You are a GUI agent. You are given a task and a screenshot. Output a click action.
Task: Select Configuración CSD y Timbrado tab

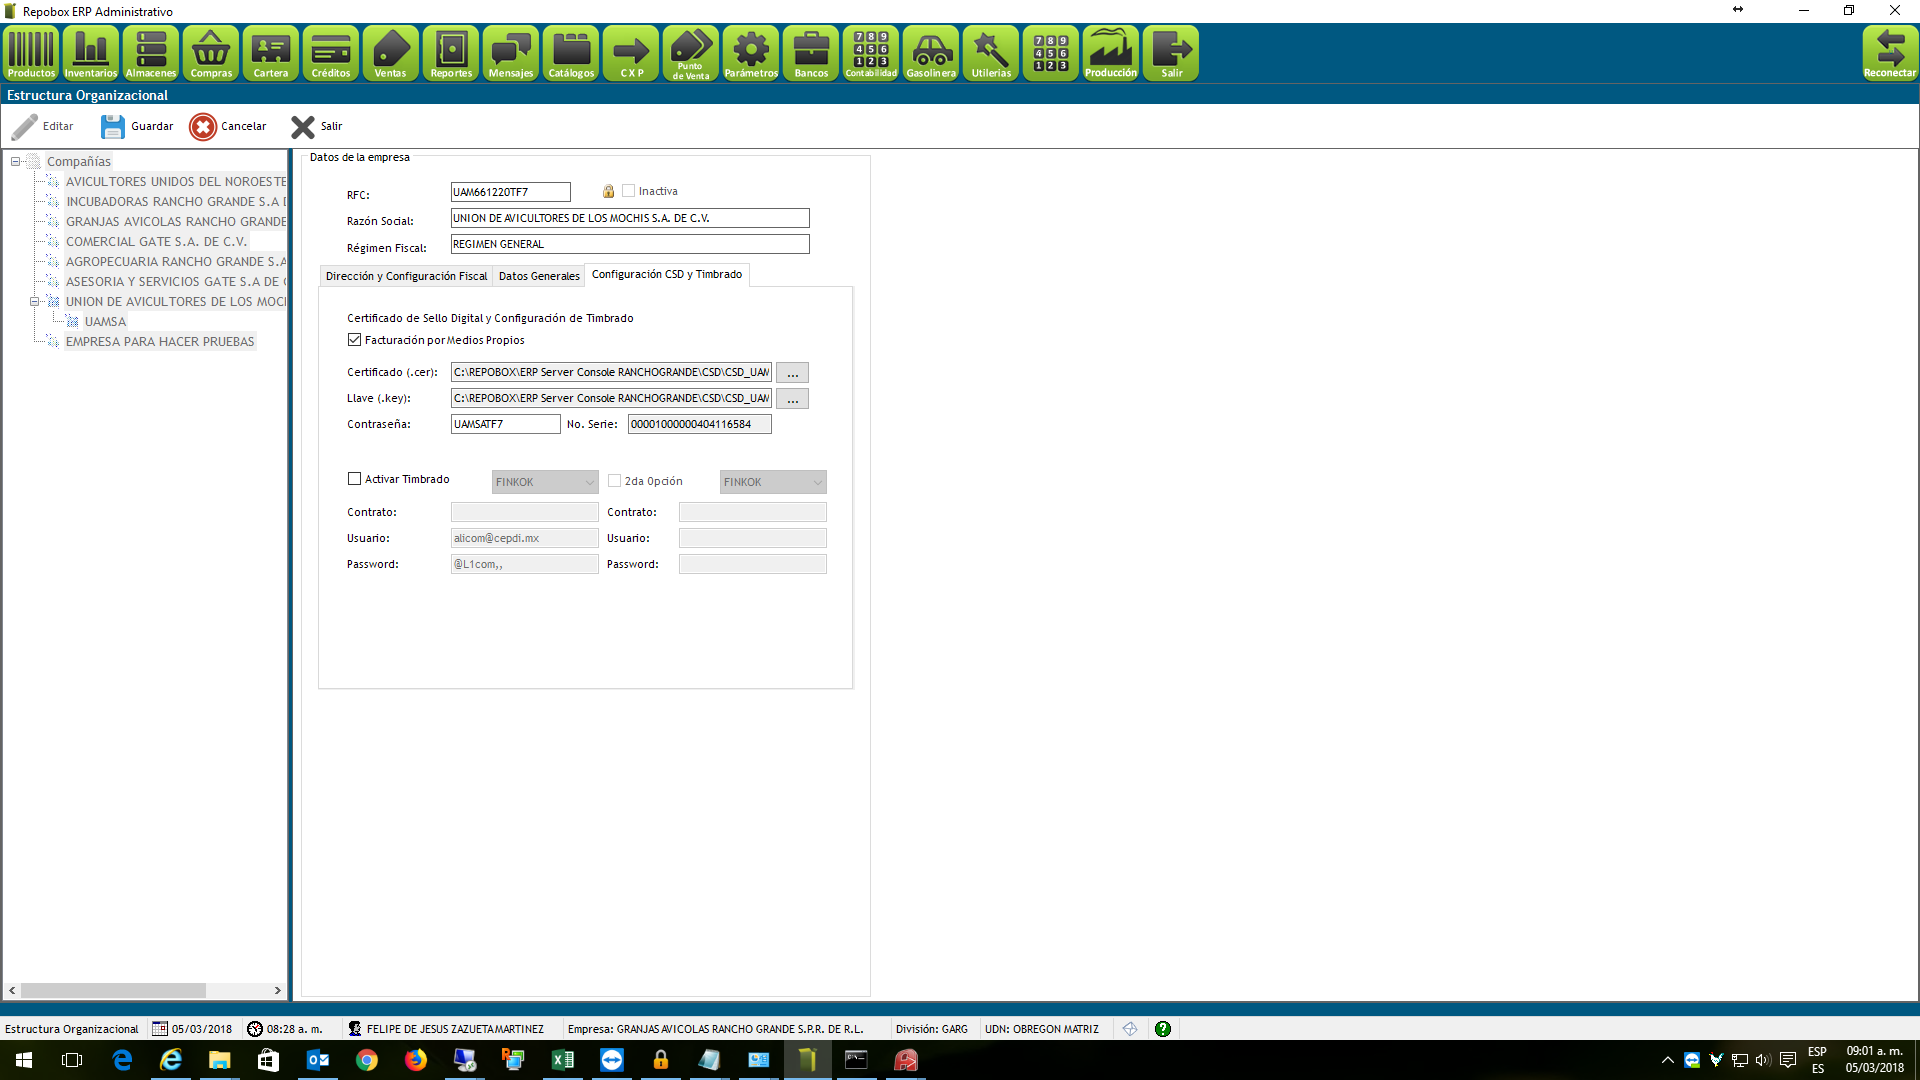pos(667,274)
